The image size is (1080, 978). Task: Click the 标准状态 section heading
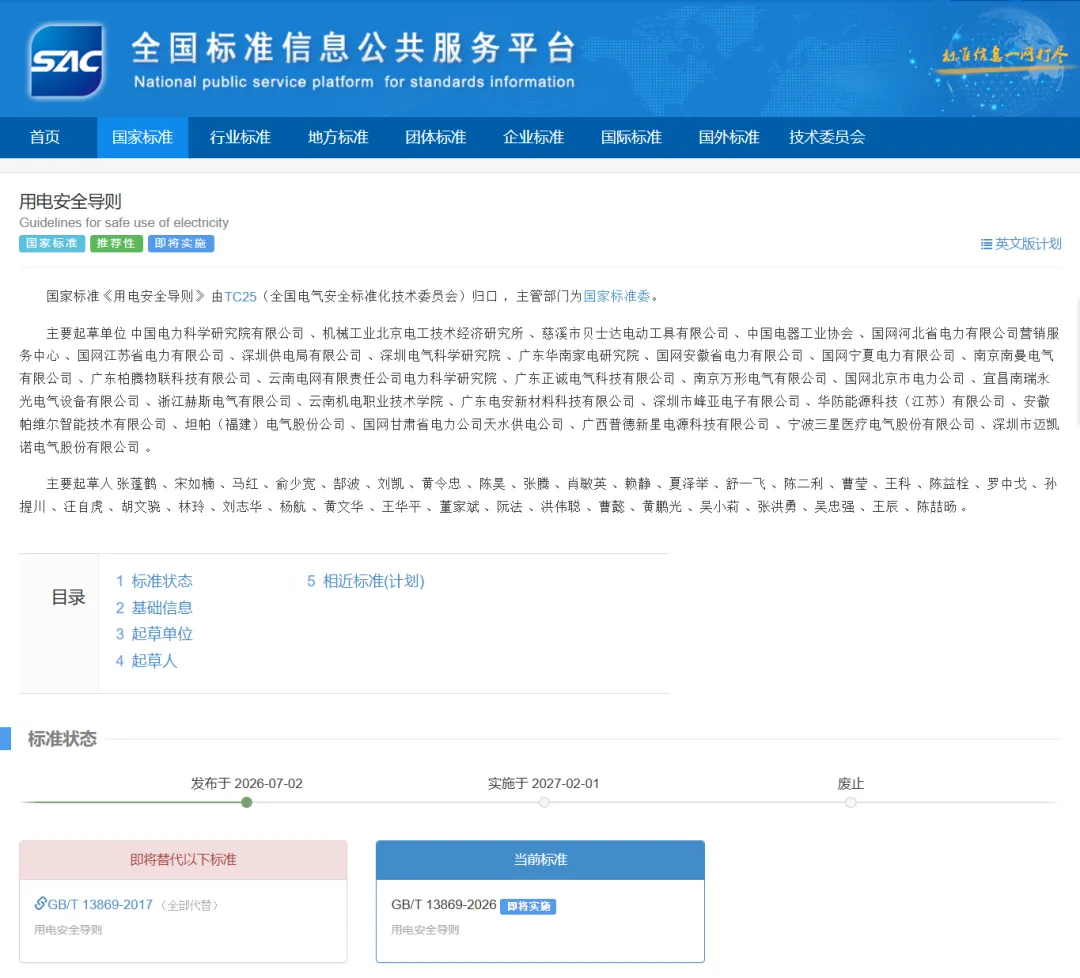(x=62, y=739)
